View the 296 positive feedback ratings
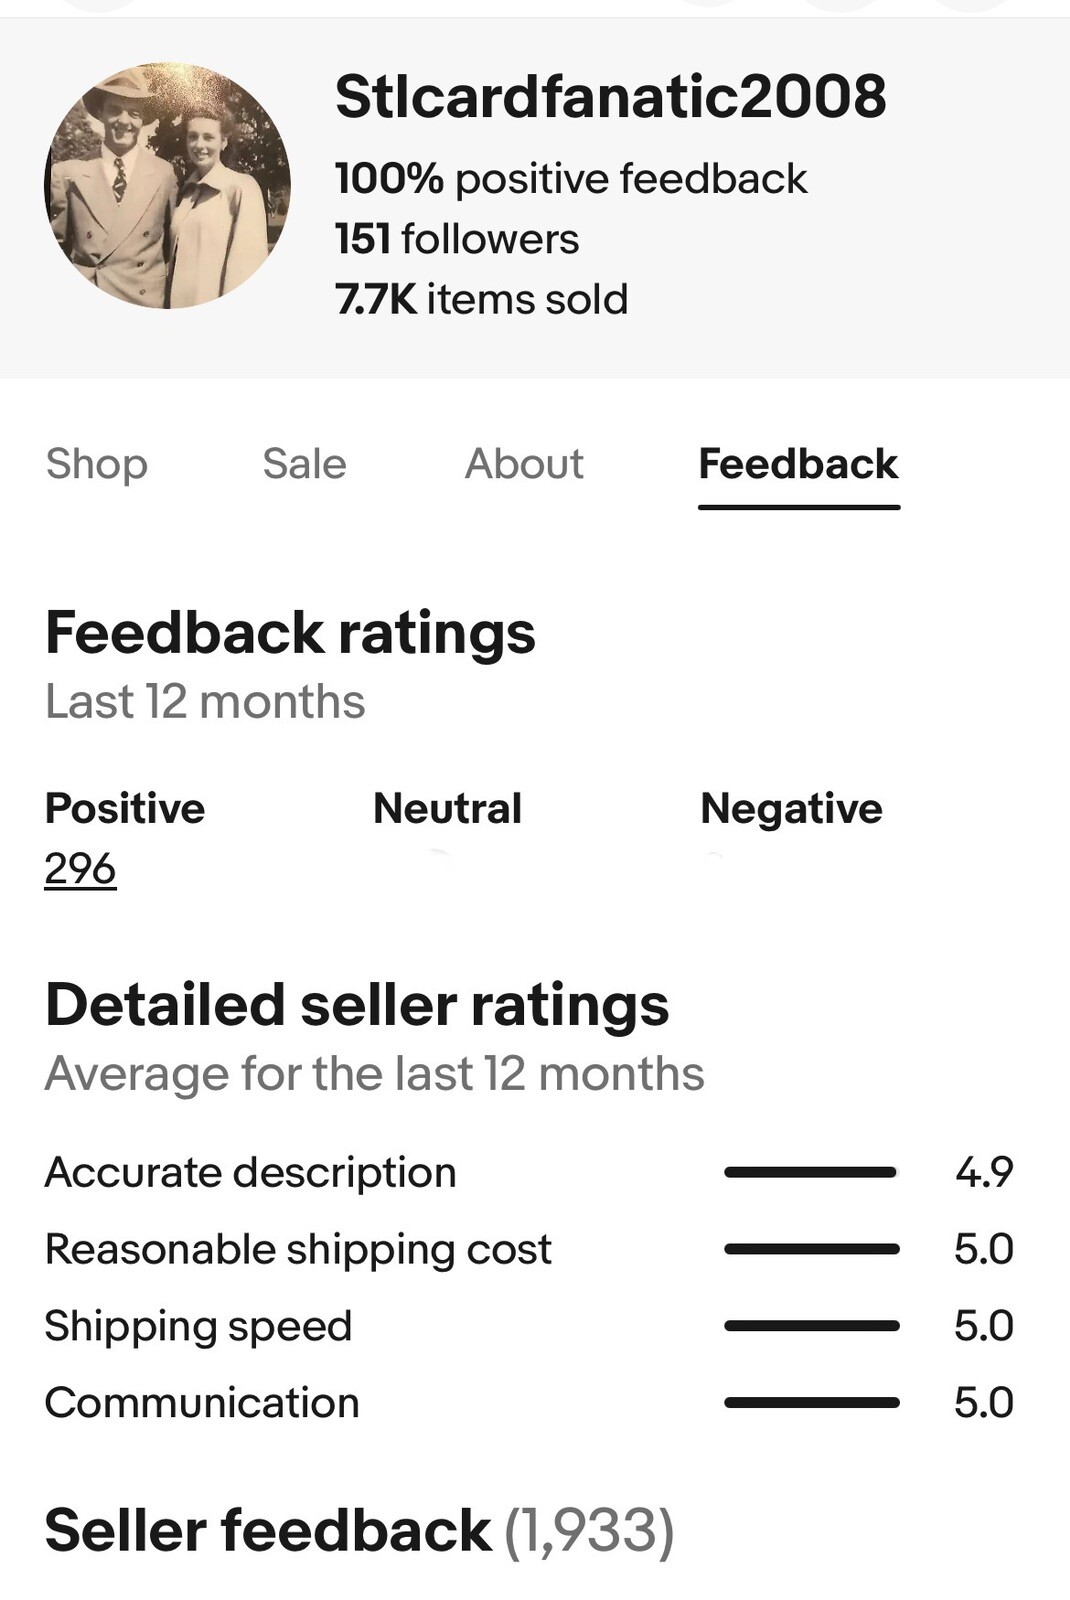 [x=80, y=868]
